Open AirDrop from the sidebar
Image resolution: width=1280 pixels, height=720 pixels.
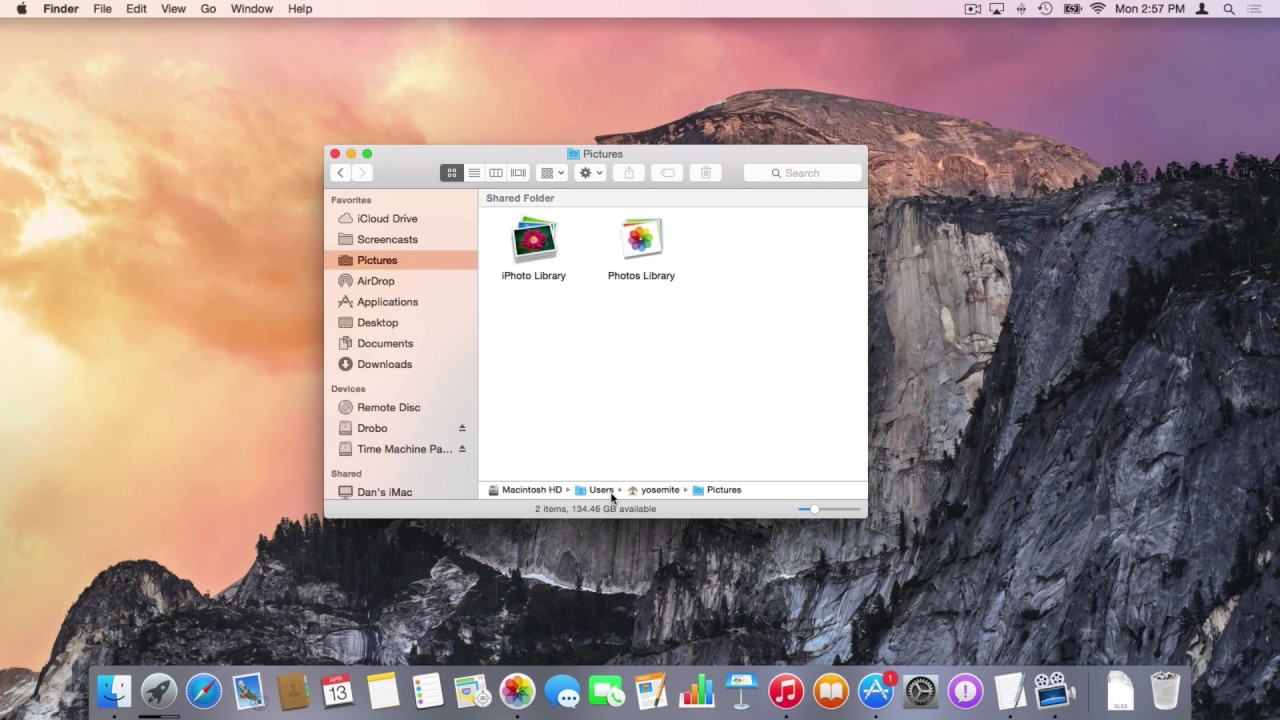400,281
